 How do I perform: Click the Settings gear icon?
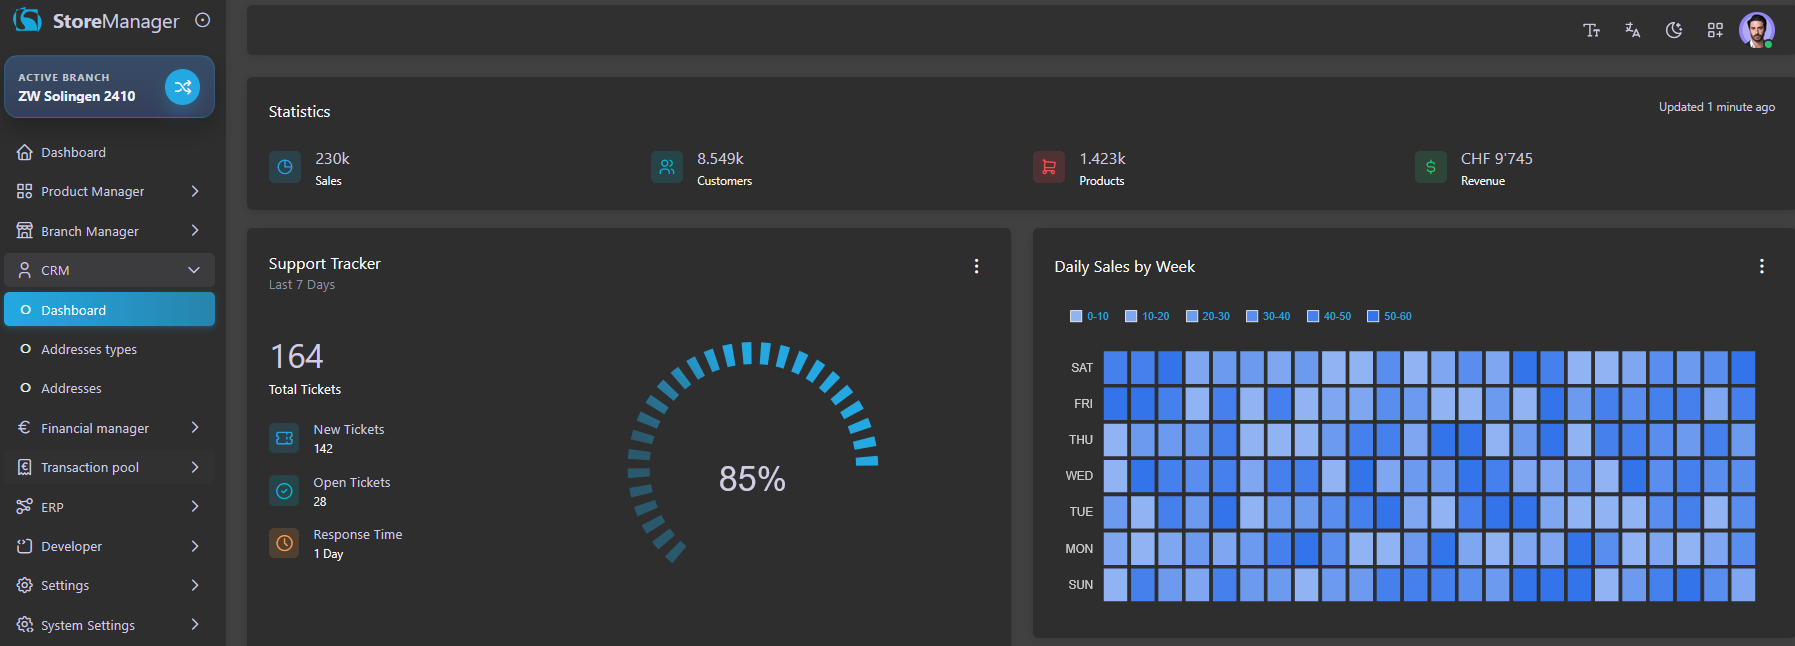coord(25,585)
